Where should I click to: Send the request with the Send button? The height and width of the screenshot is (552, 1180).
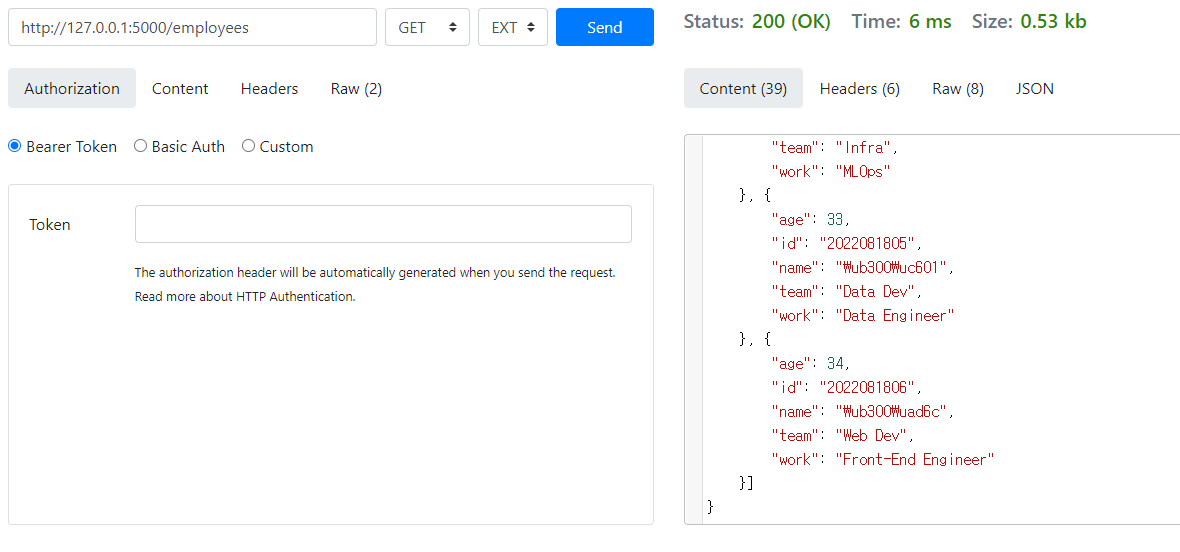[604, 27]
